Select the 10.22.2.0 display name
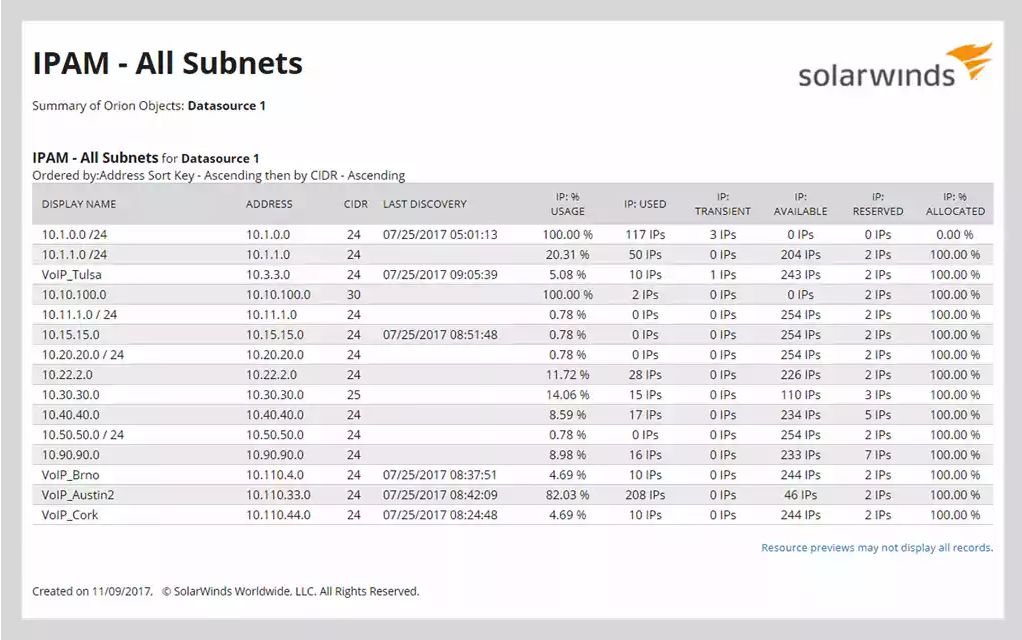Viewport: 1022px width, 640px height. [67, 375]
